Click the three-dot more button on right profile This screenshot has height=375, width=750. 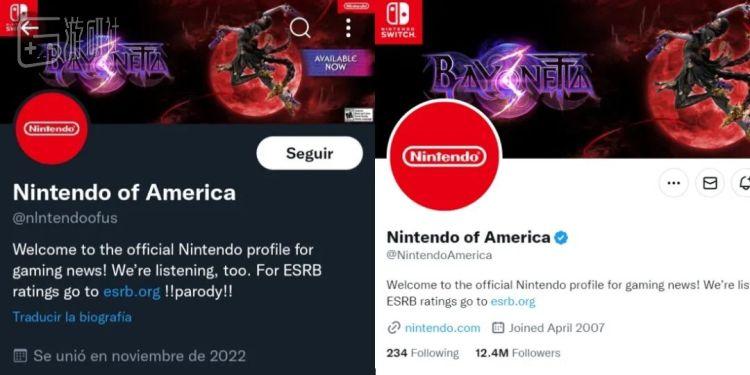click(673, 183)
